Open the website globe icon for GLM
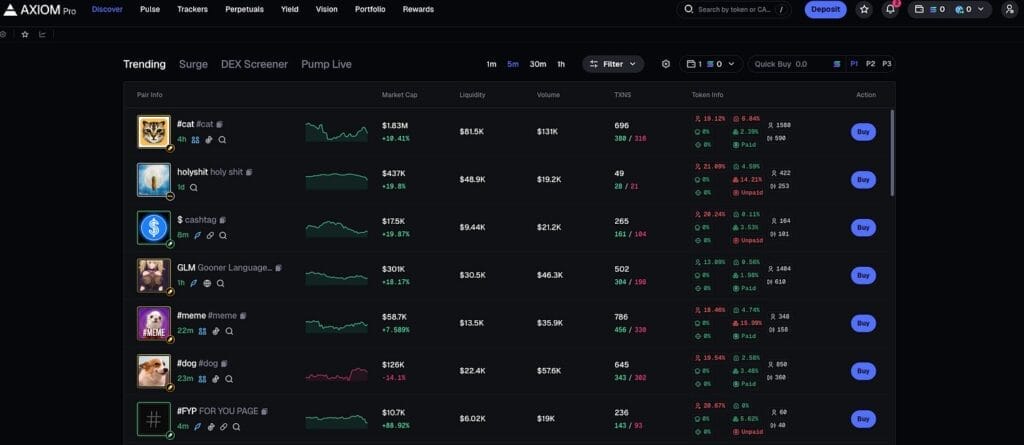This screenshot has height=445, width=1024. [206, 283]
